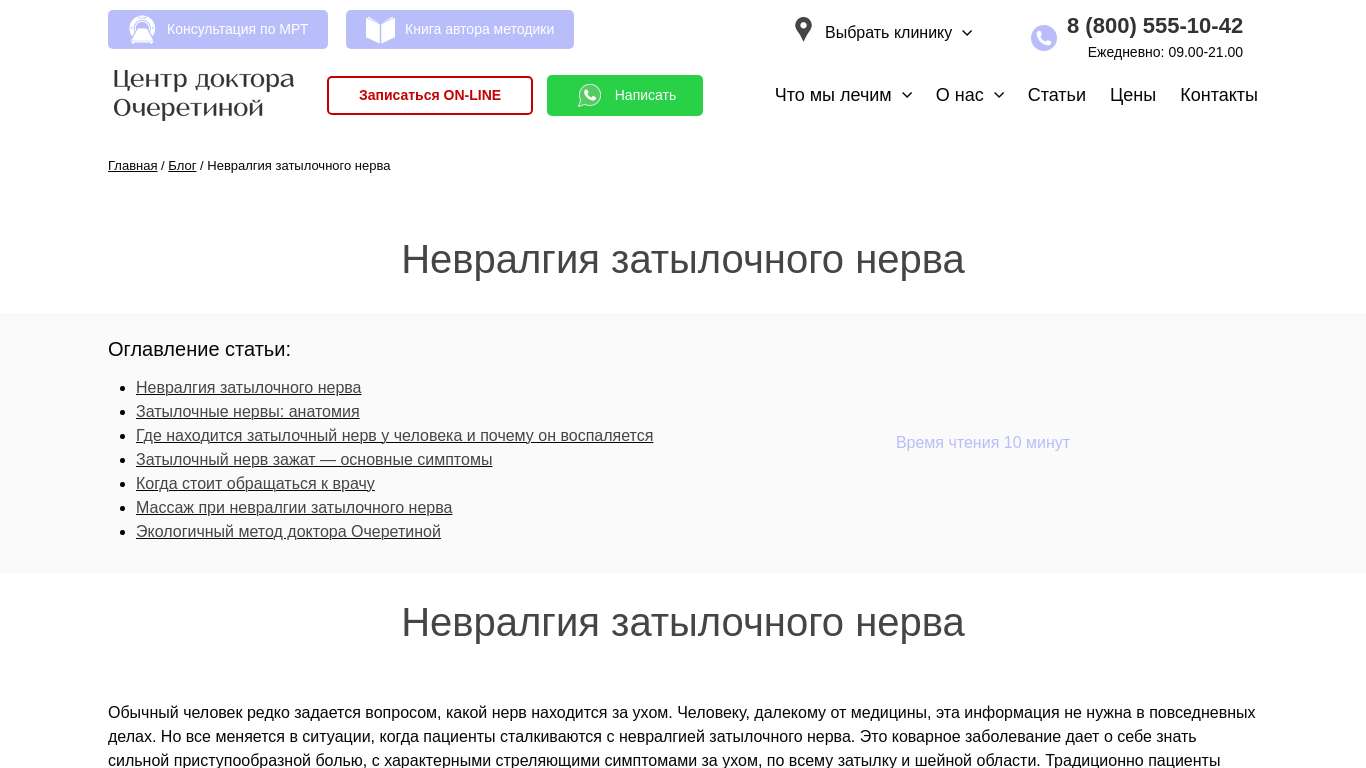Call the 8 (800) 555-10-42 number
Viewport: 1366px width, 768px height.
tap(1154, 26)
